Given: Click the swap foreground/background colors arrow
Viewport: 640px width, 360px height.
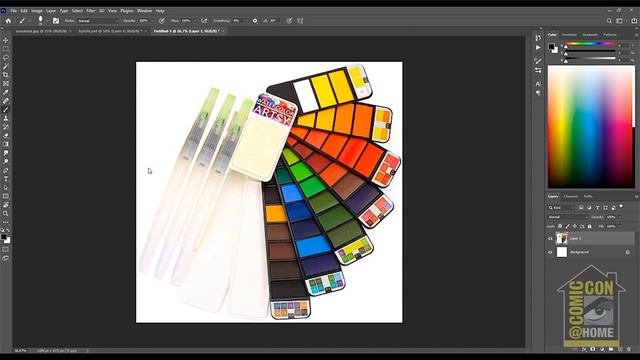Looking at the screenshot, I should click(8, 231).
